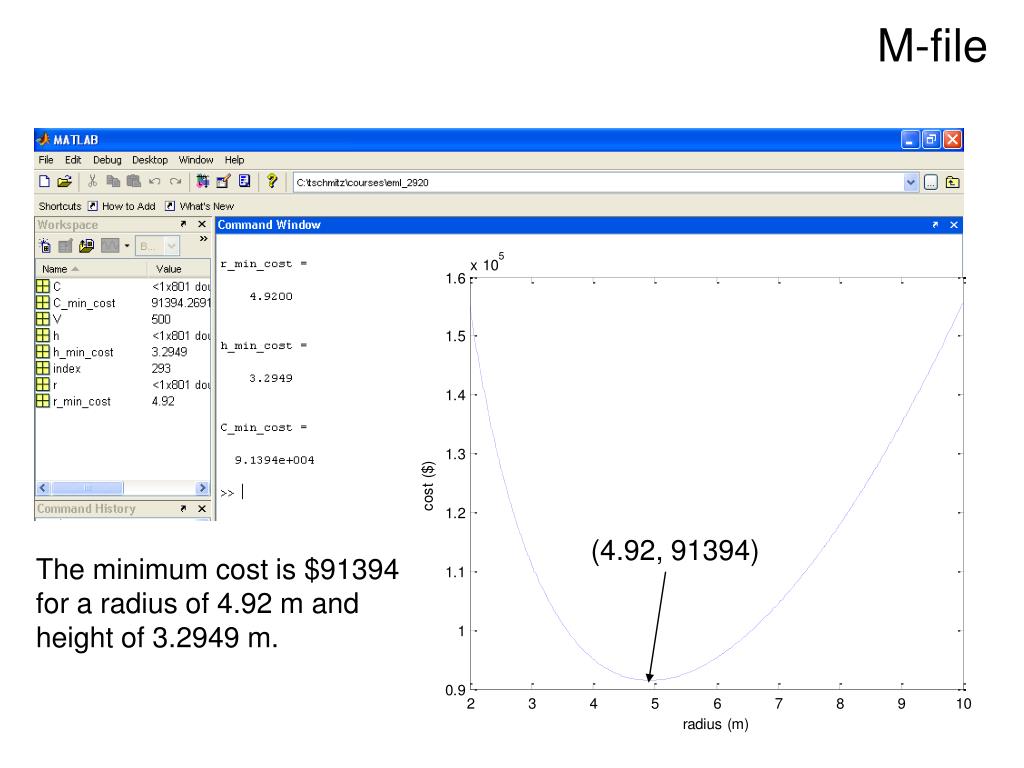Viewport: 1024px width, 768px height.
Task: Undock the Command Window
Action: pyautogui.click(x=935, y=225)
